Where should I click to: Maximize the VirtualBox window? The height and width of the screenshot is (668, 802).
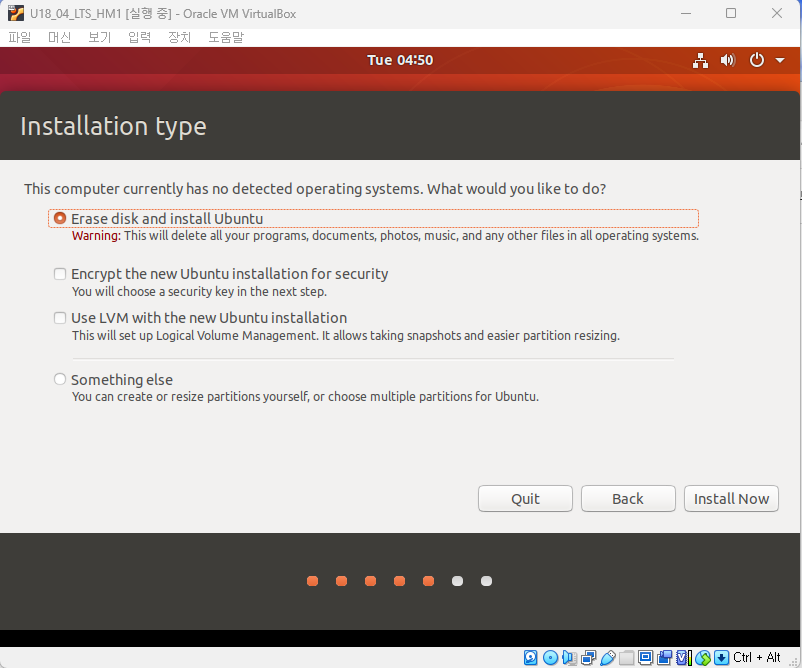pos(731,13)
